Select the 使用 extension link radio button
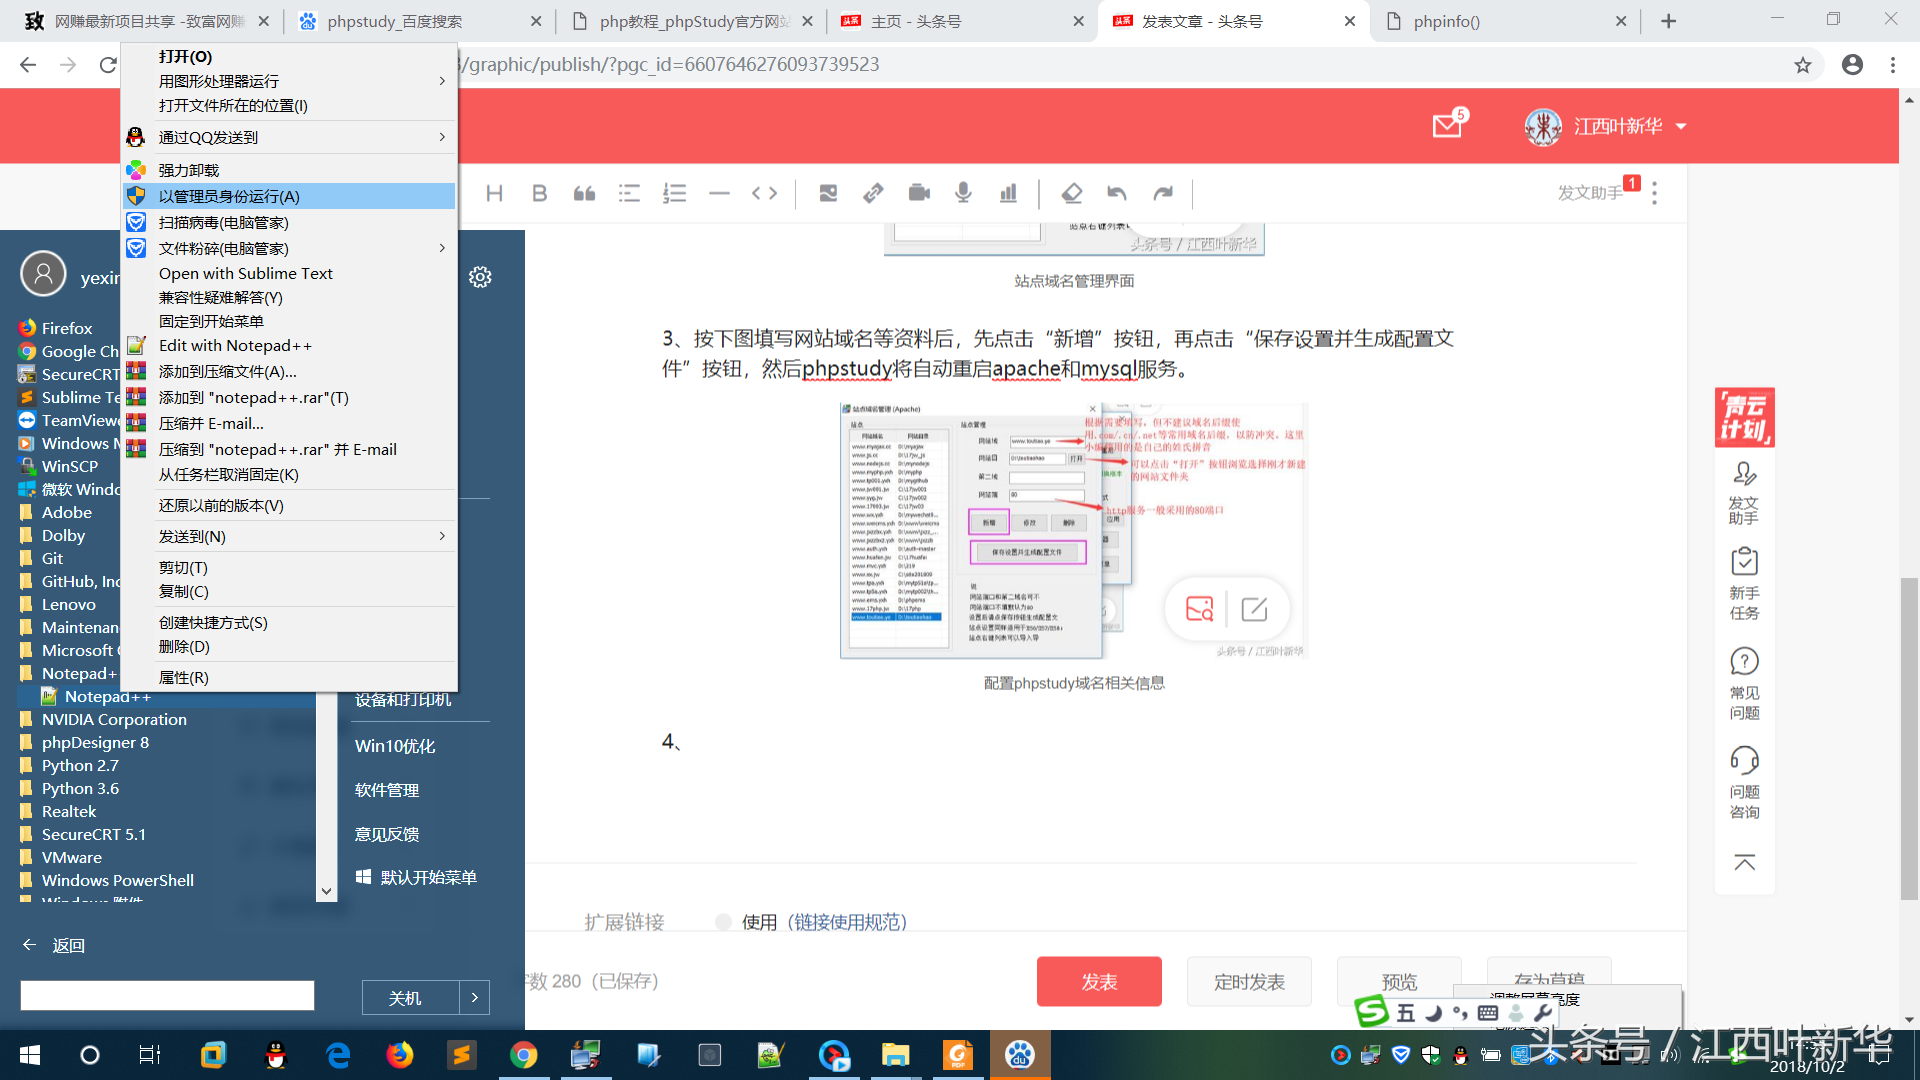Viewport: 1920px width, 1080px height. [723, 922]
